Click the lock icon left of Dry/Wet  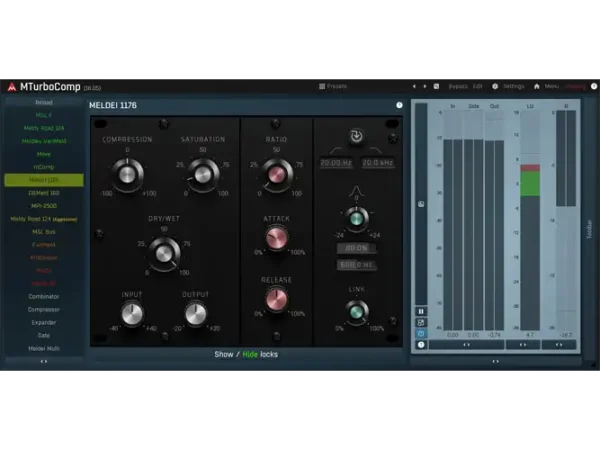pos(99,235)
